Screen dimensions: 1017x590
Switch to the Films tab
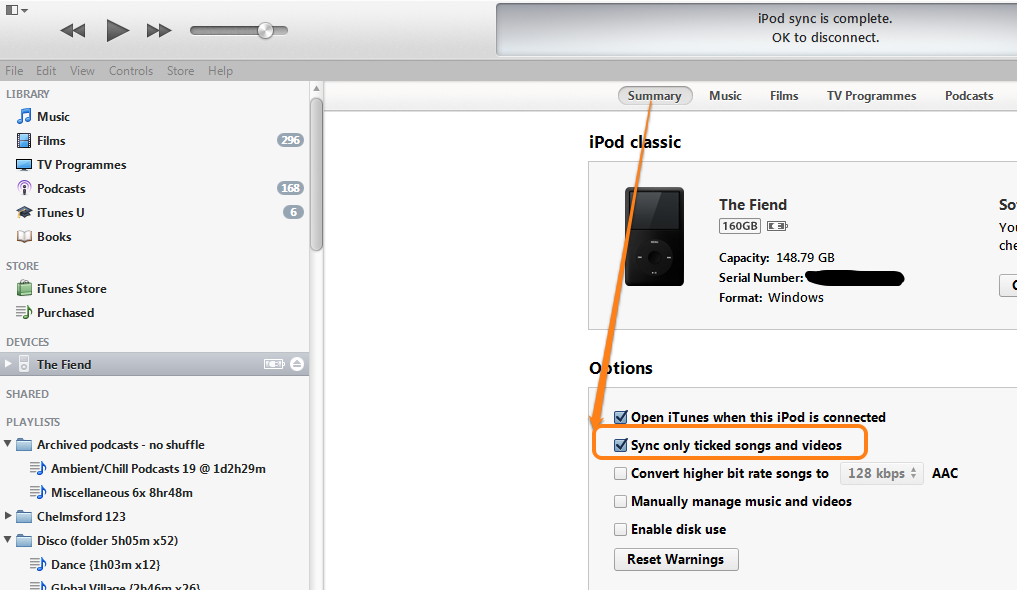pyautogui.click(x=784, y=96)
